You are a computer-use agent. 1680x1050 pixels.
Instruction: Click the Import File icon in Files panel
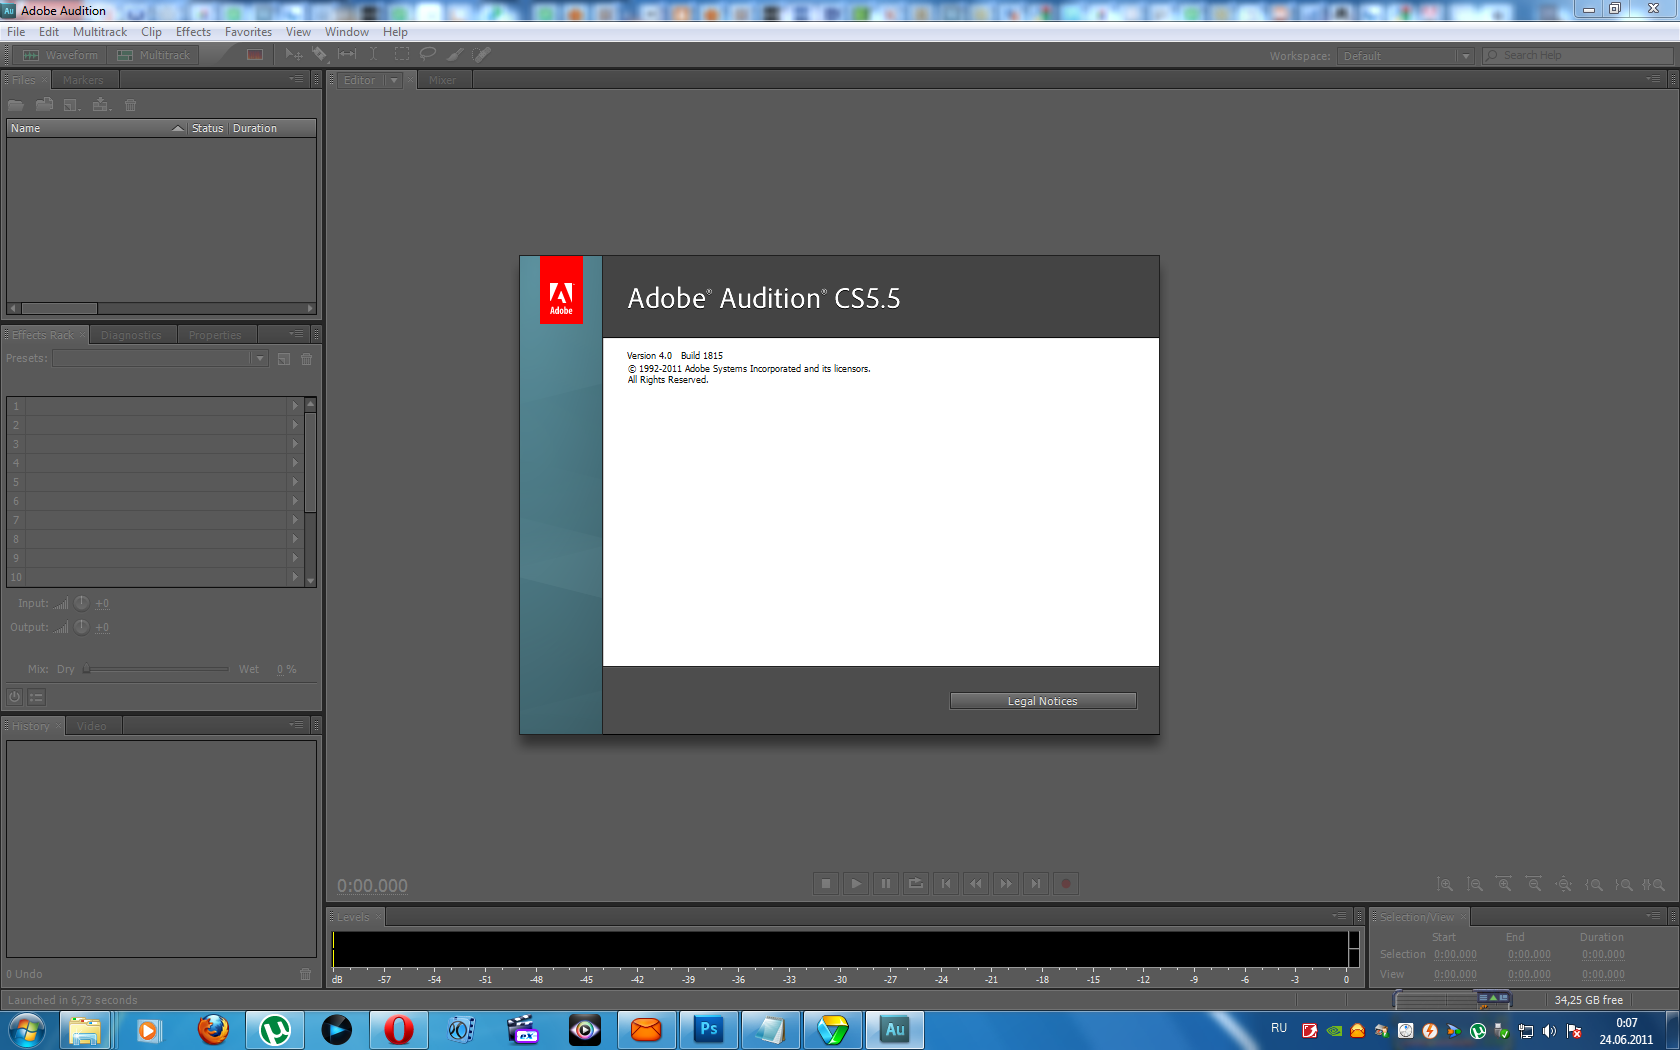click(44, 105)
